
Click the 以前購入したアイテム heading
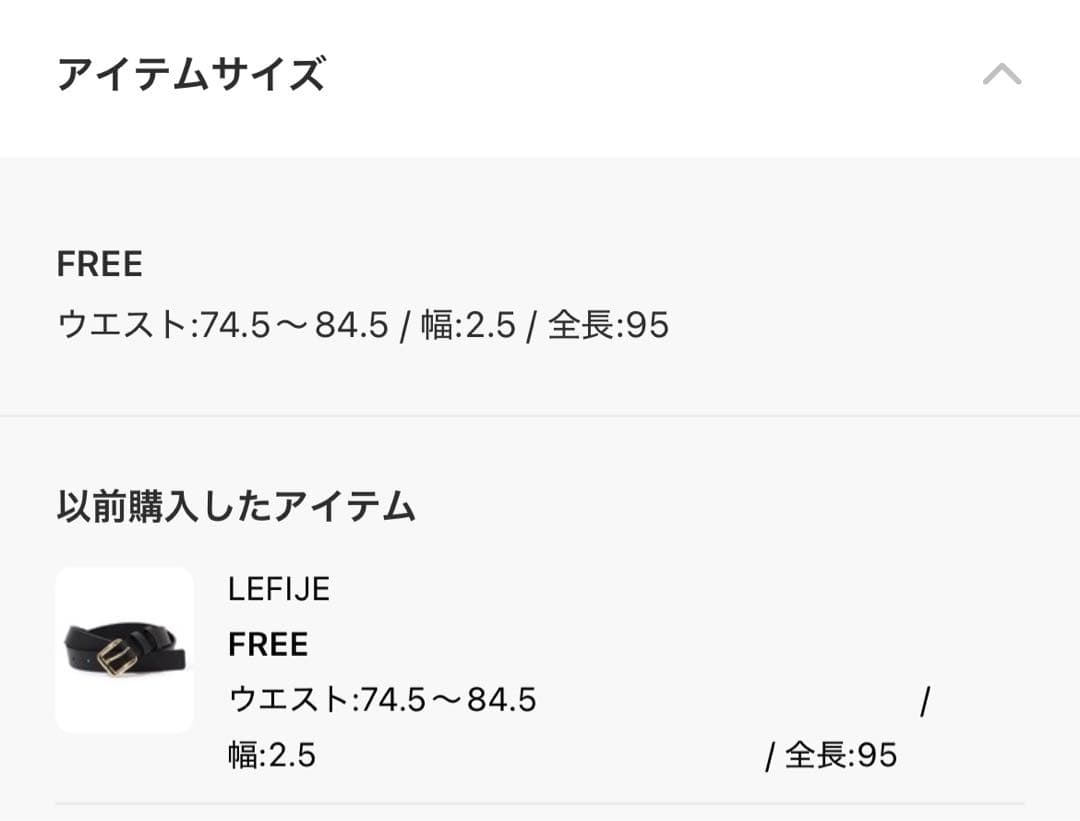point(235,505)
